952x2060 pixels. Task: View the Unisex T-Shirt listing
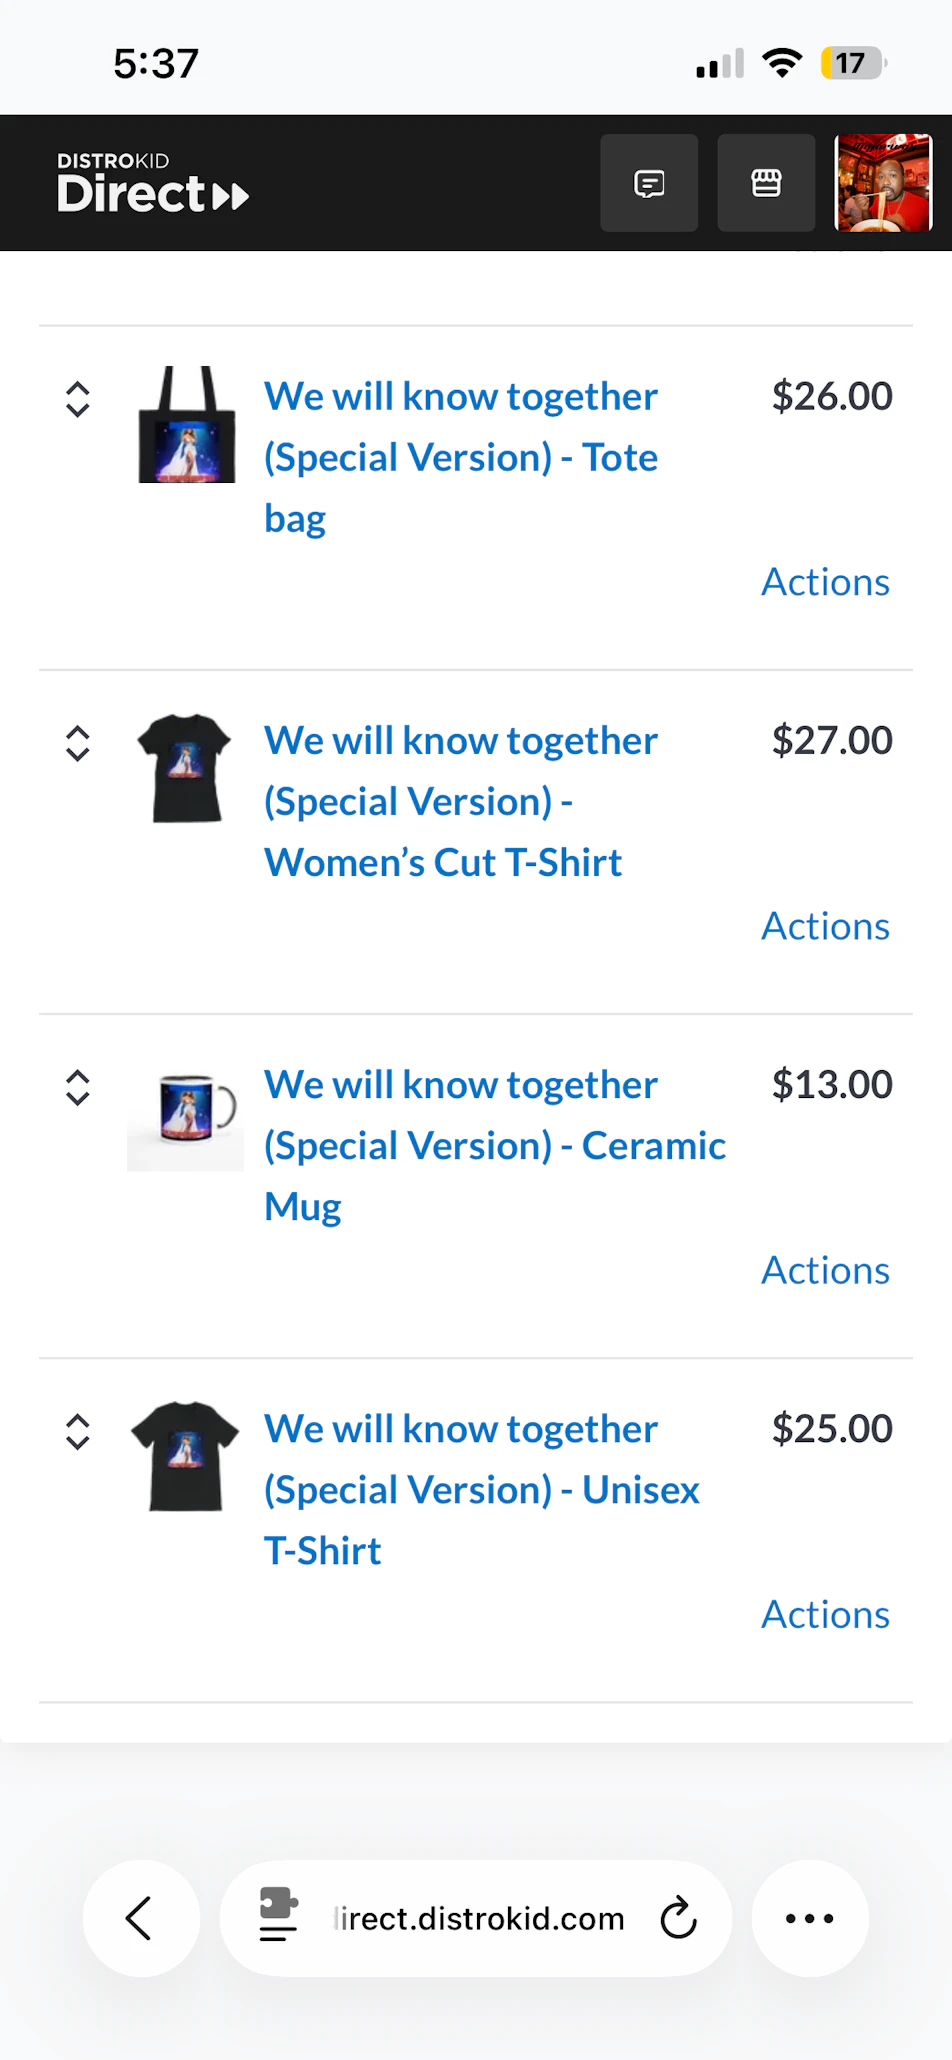click(481, 1489)
